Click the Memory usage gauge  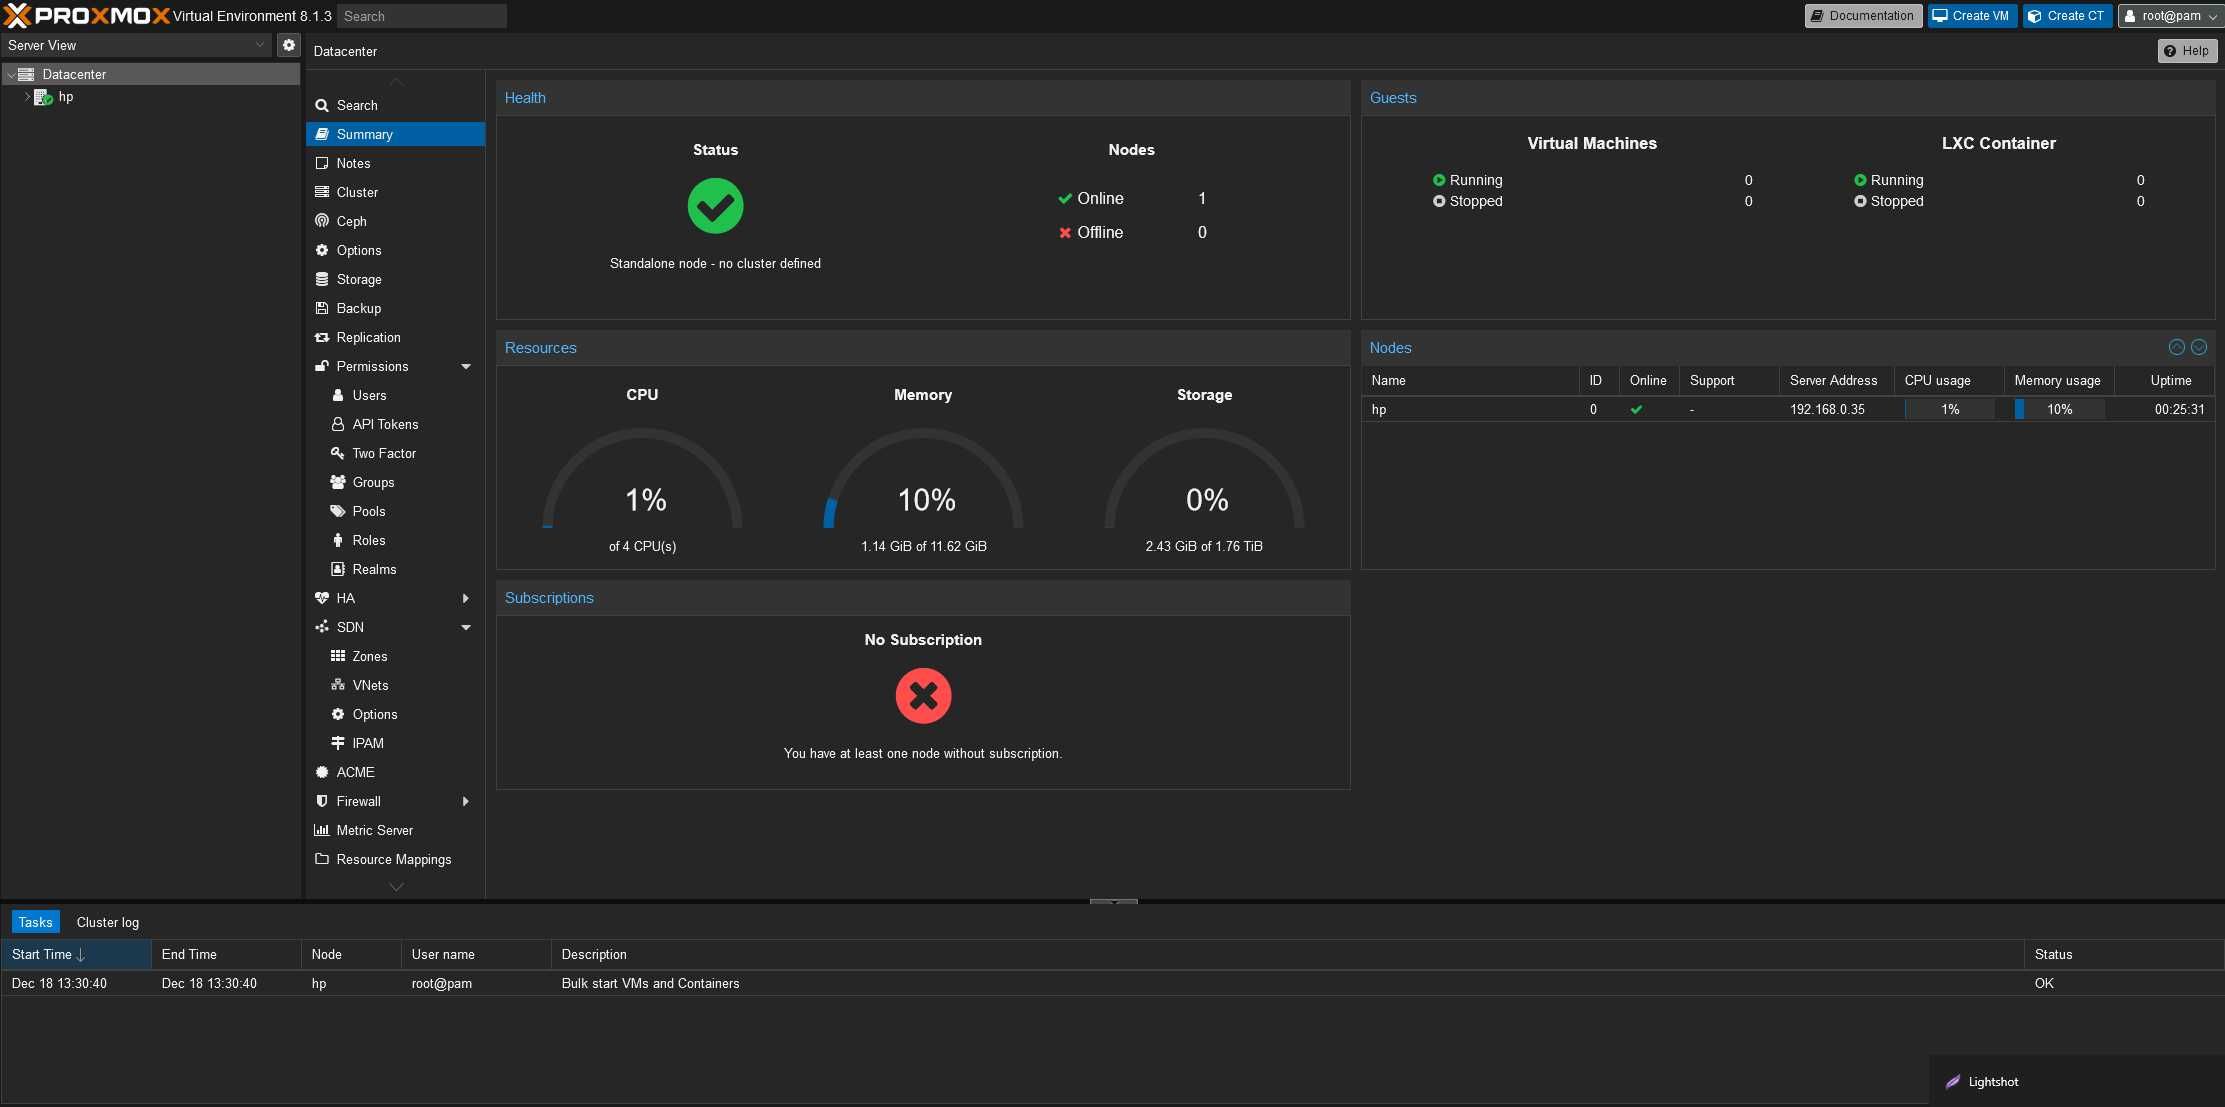pyautogui.click(x=923, y=480)
